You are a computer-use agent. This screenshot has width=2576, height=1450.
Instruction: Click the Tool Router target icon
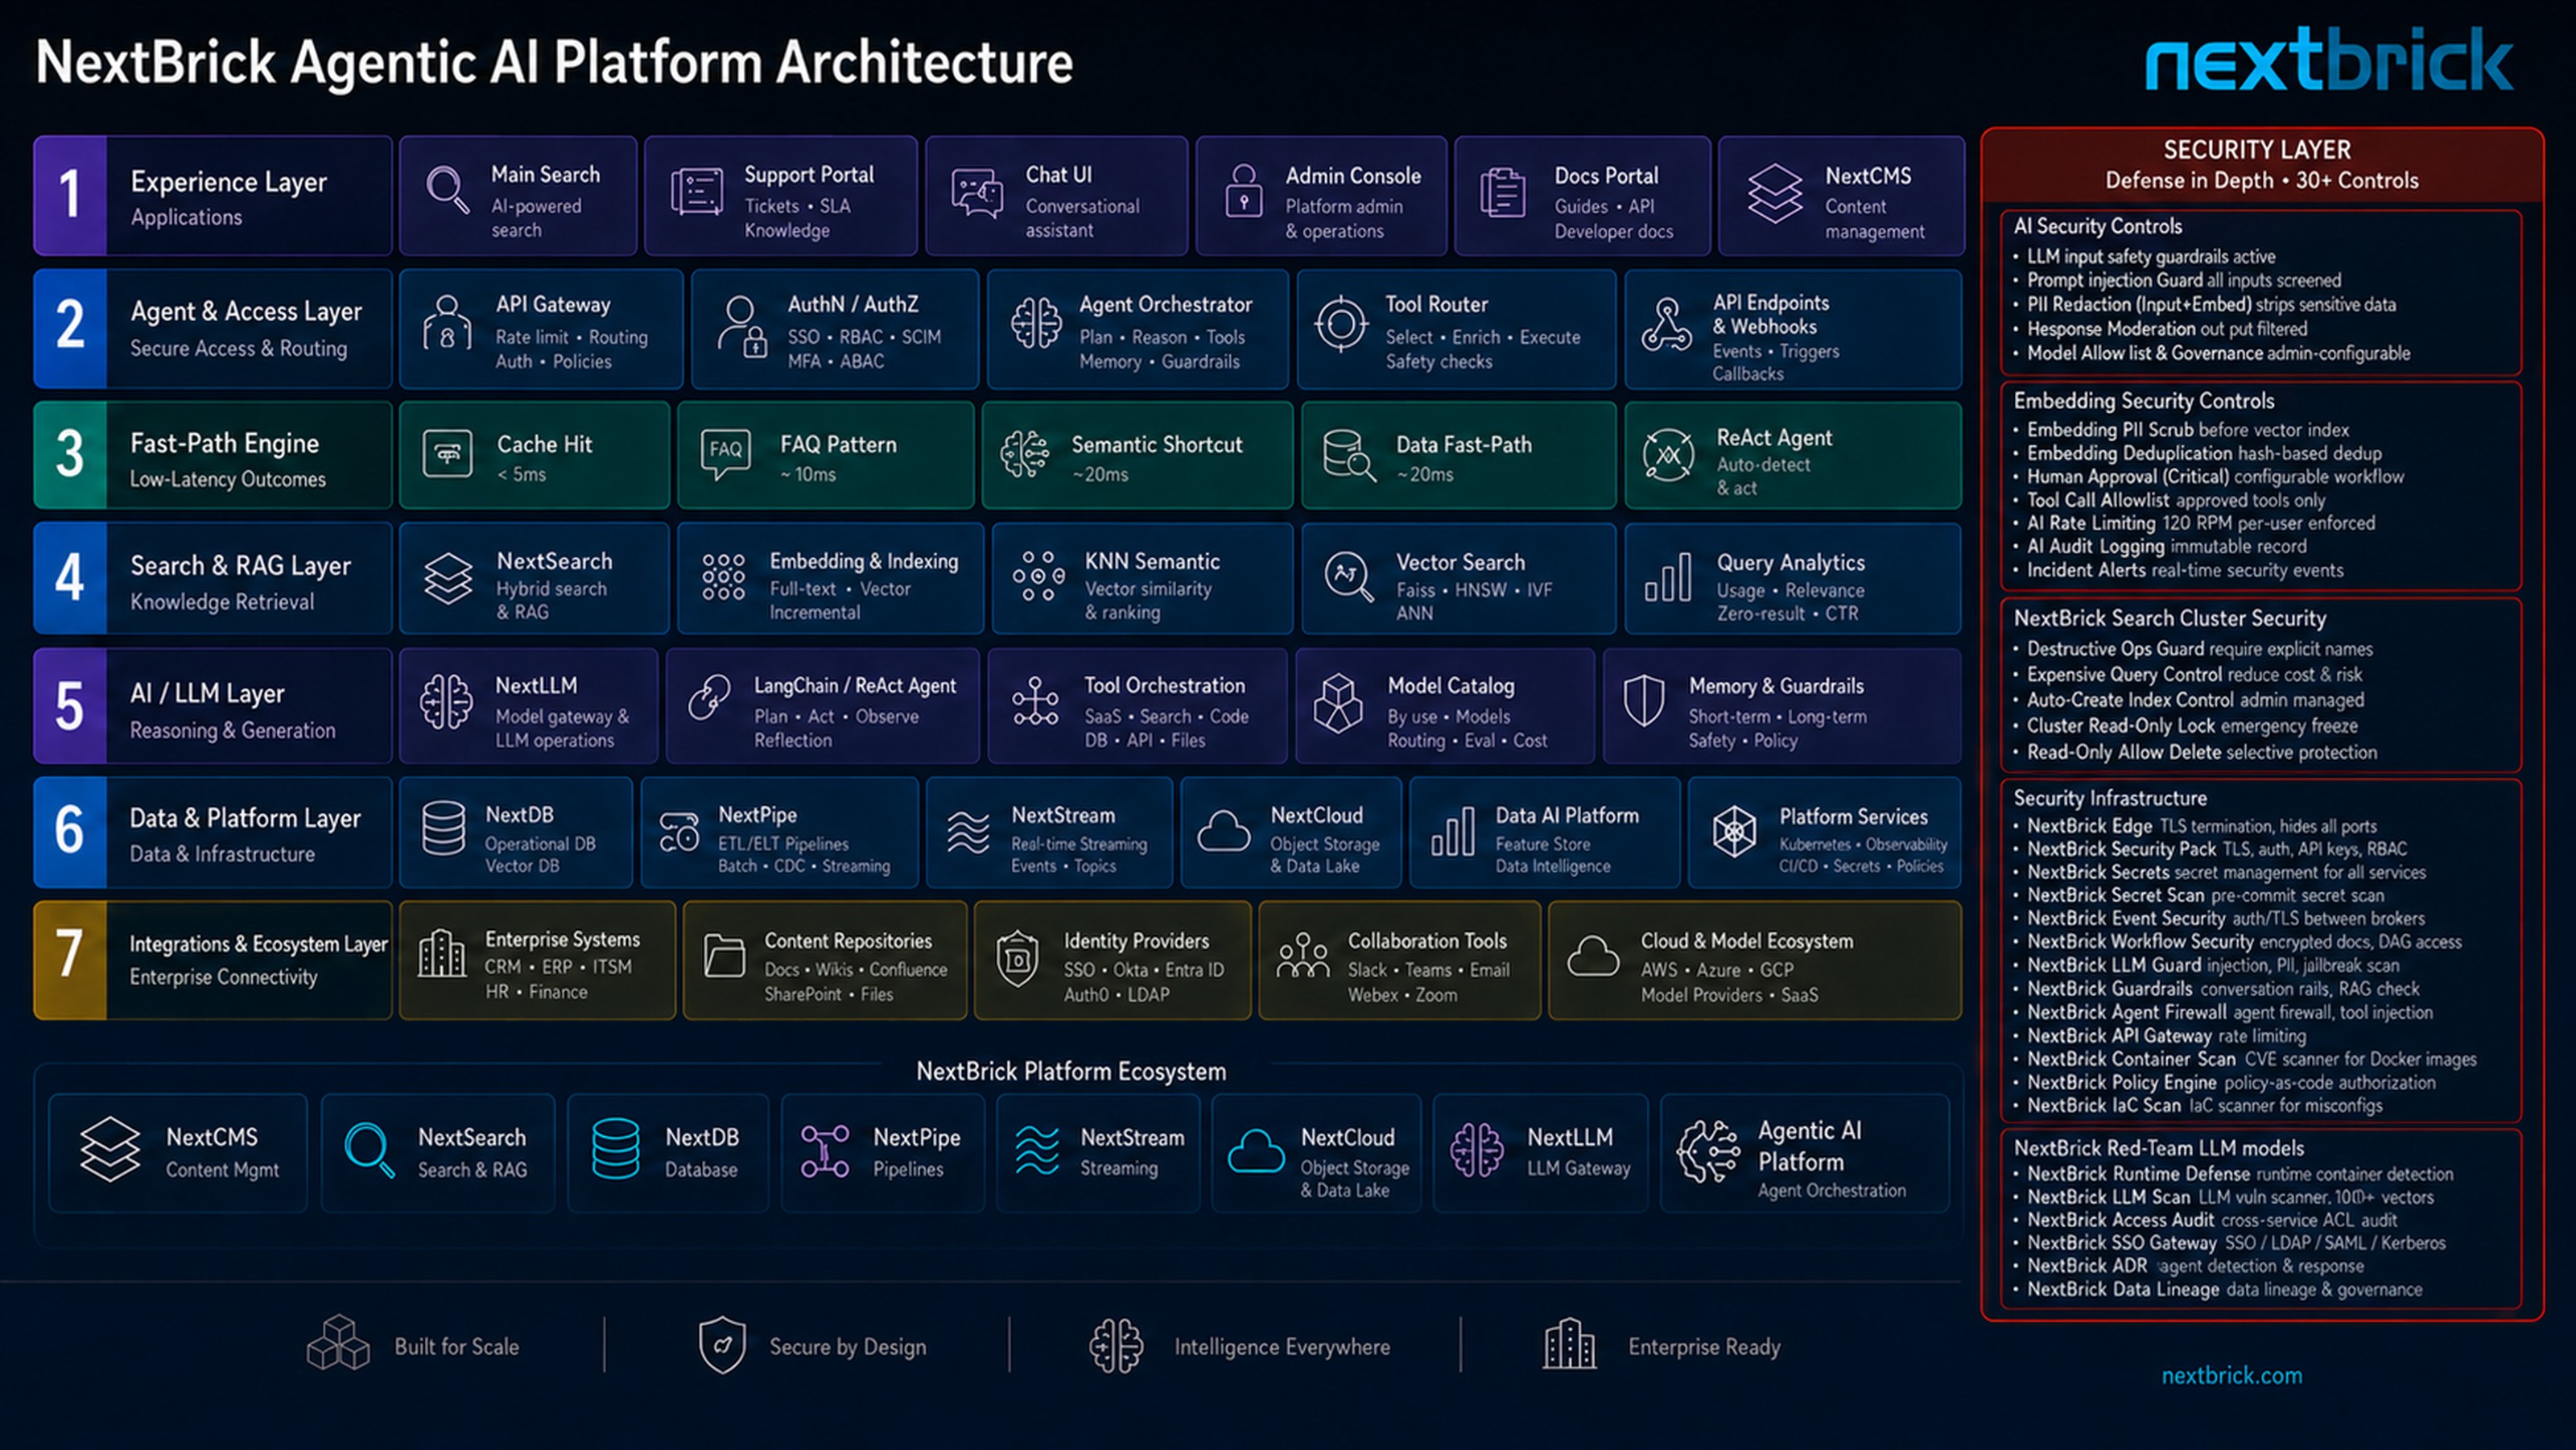pos(1340,323)
